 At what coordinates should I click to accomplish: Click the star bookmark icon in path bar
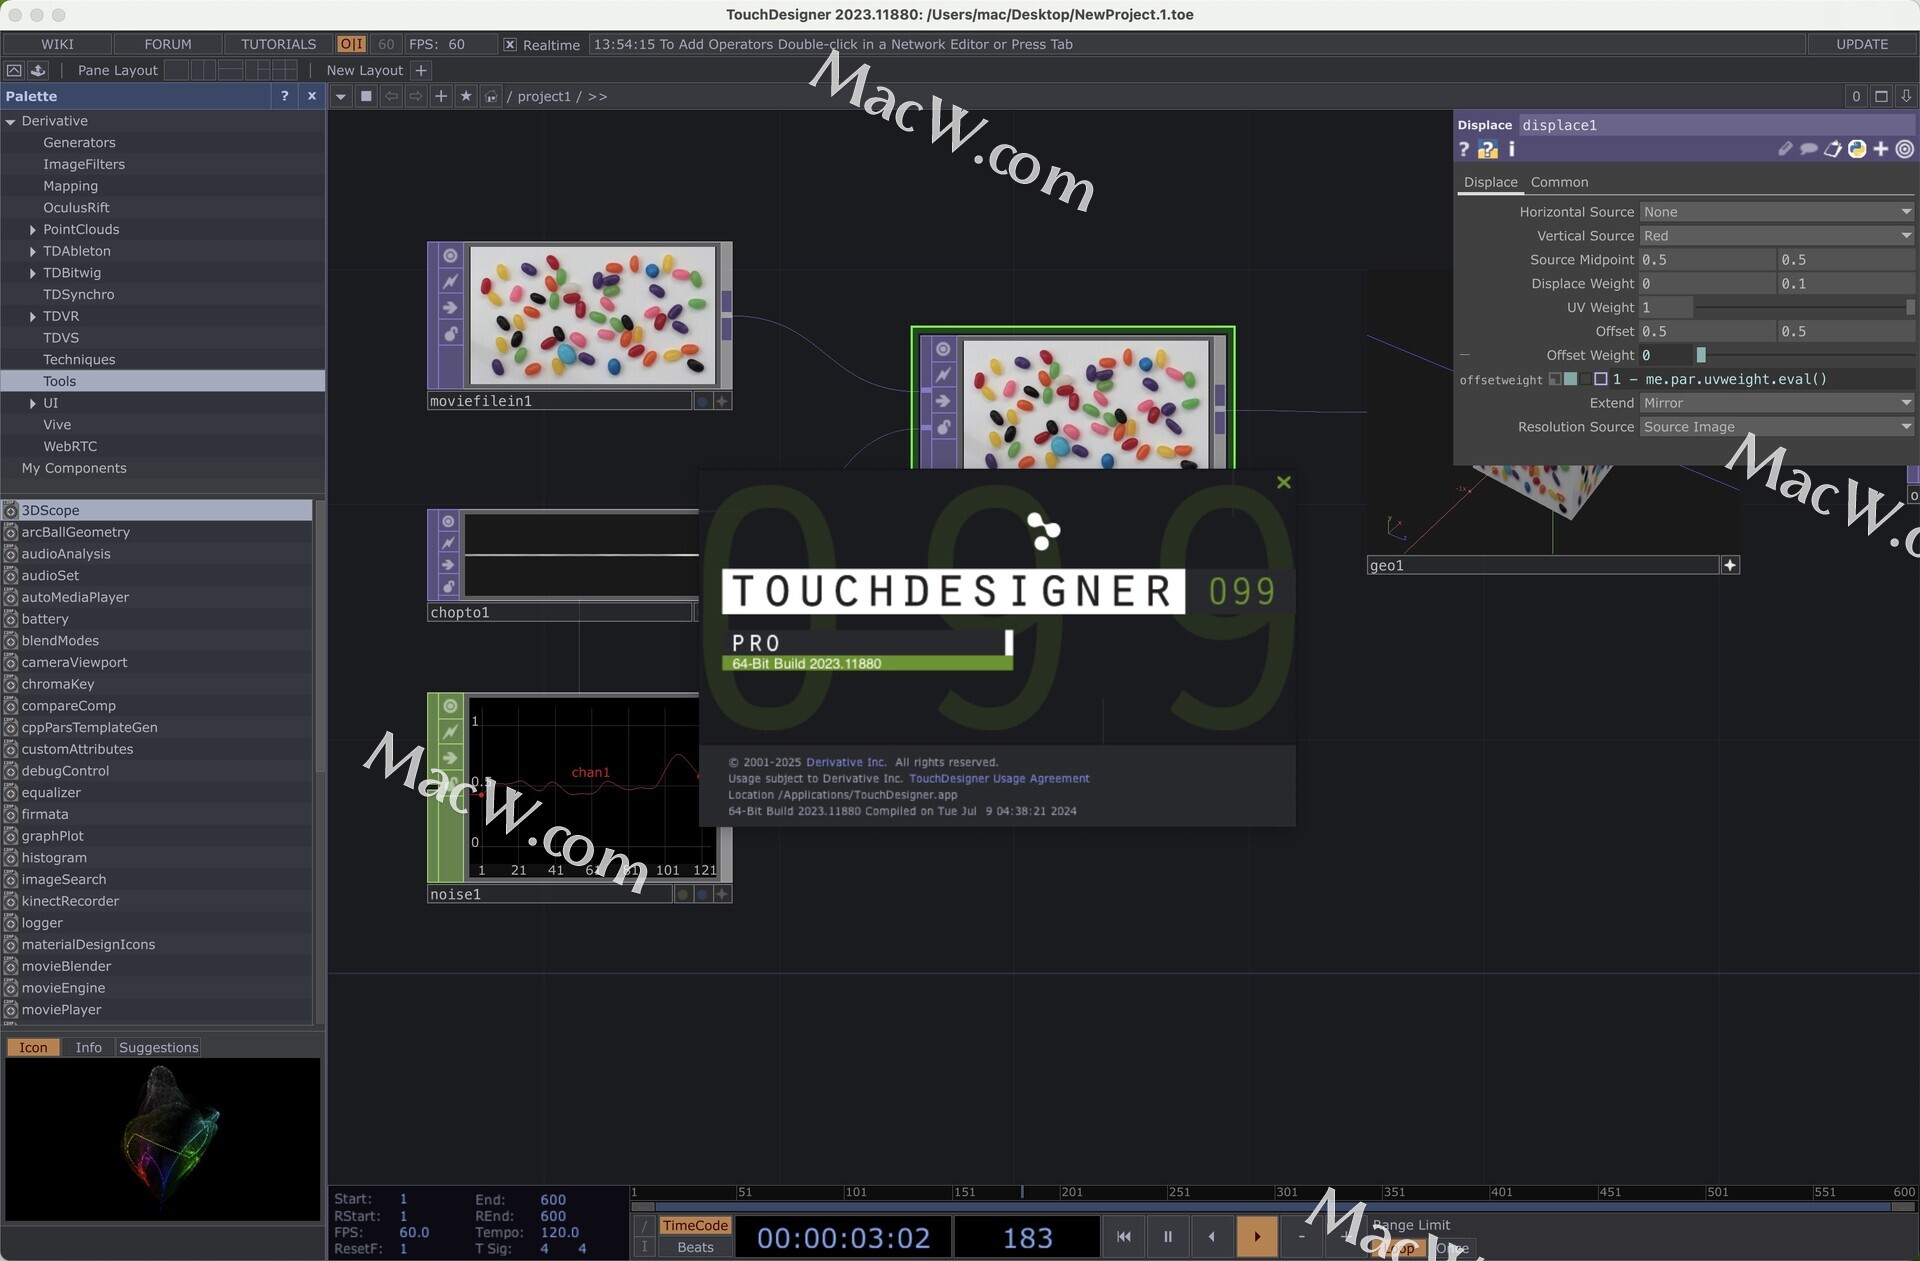[466, 96]
